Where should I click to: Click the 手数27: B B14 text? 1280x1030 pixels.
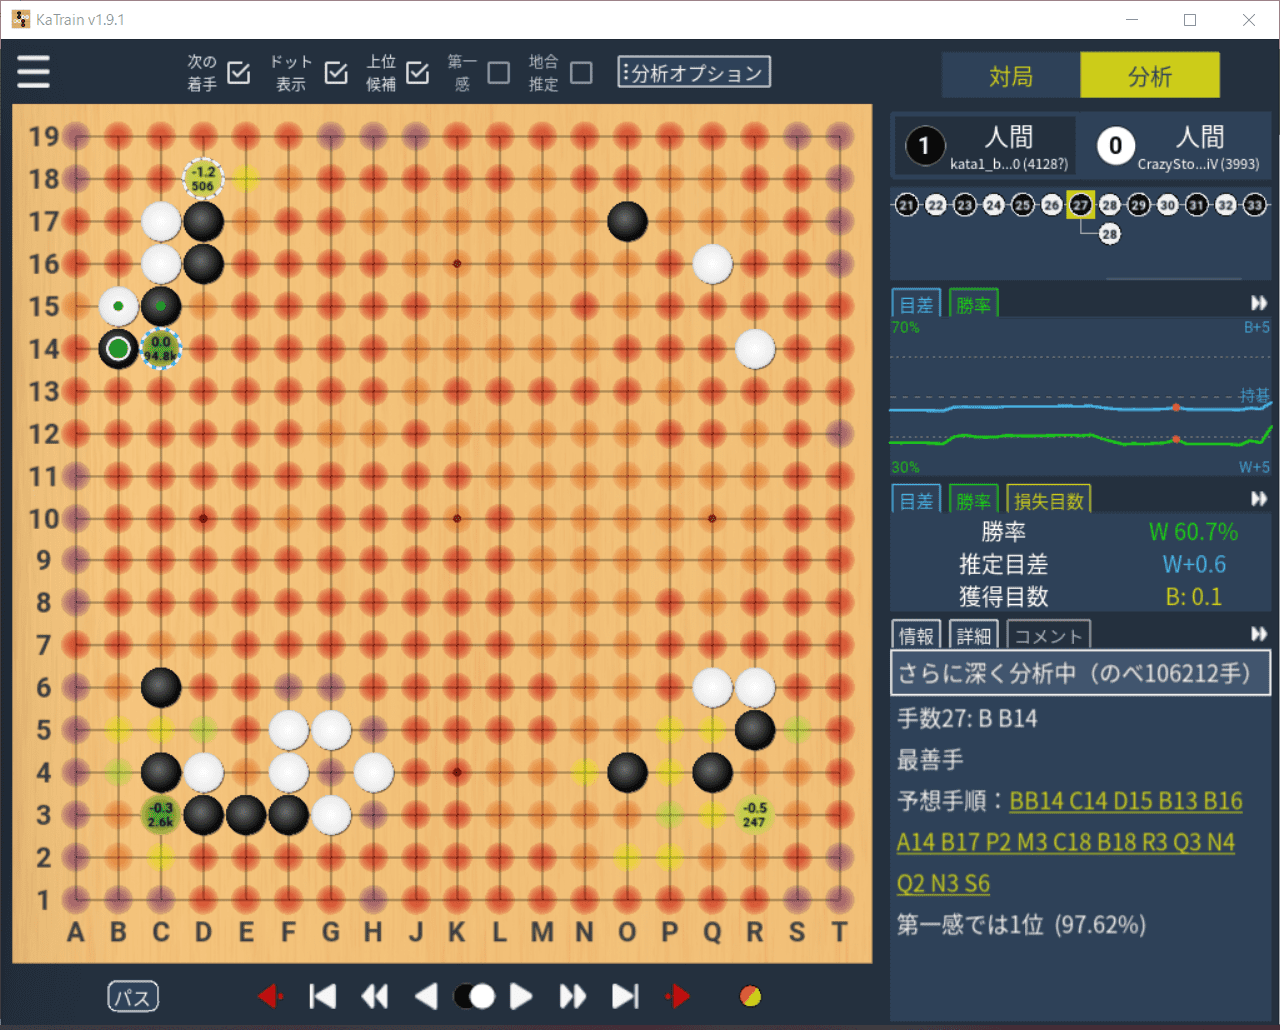[967, 719]
